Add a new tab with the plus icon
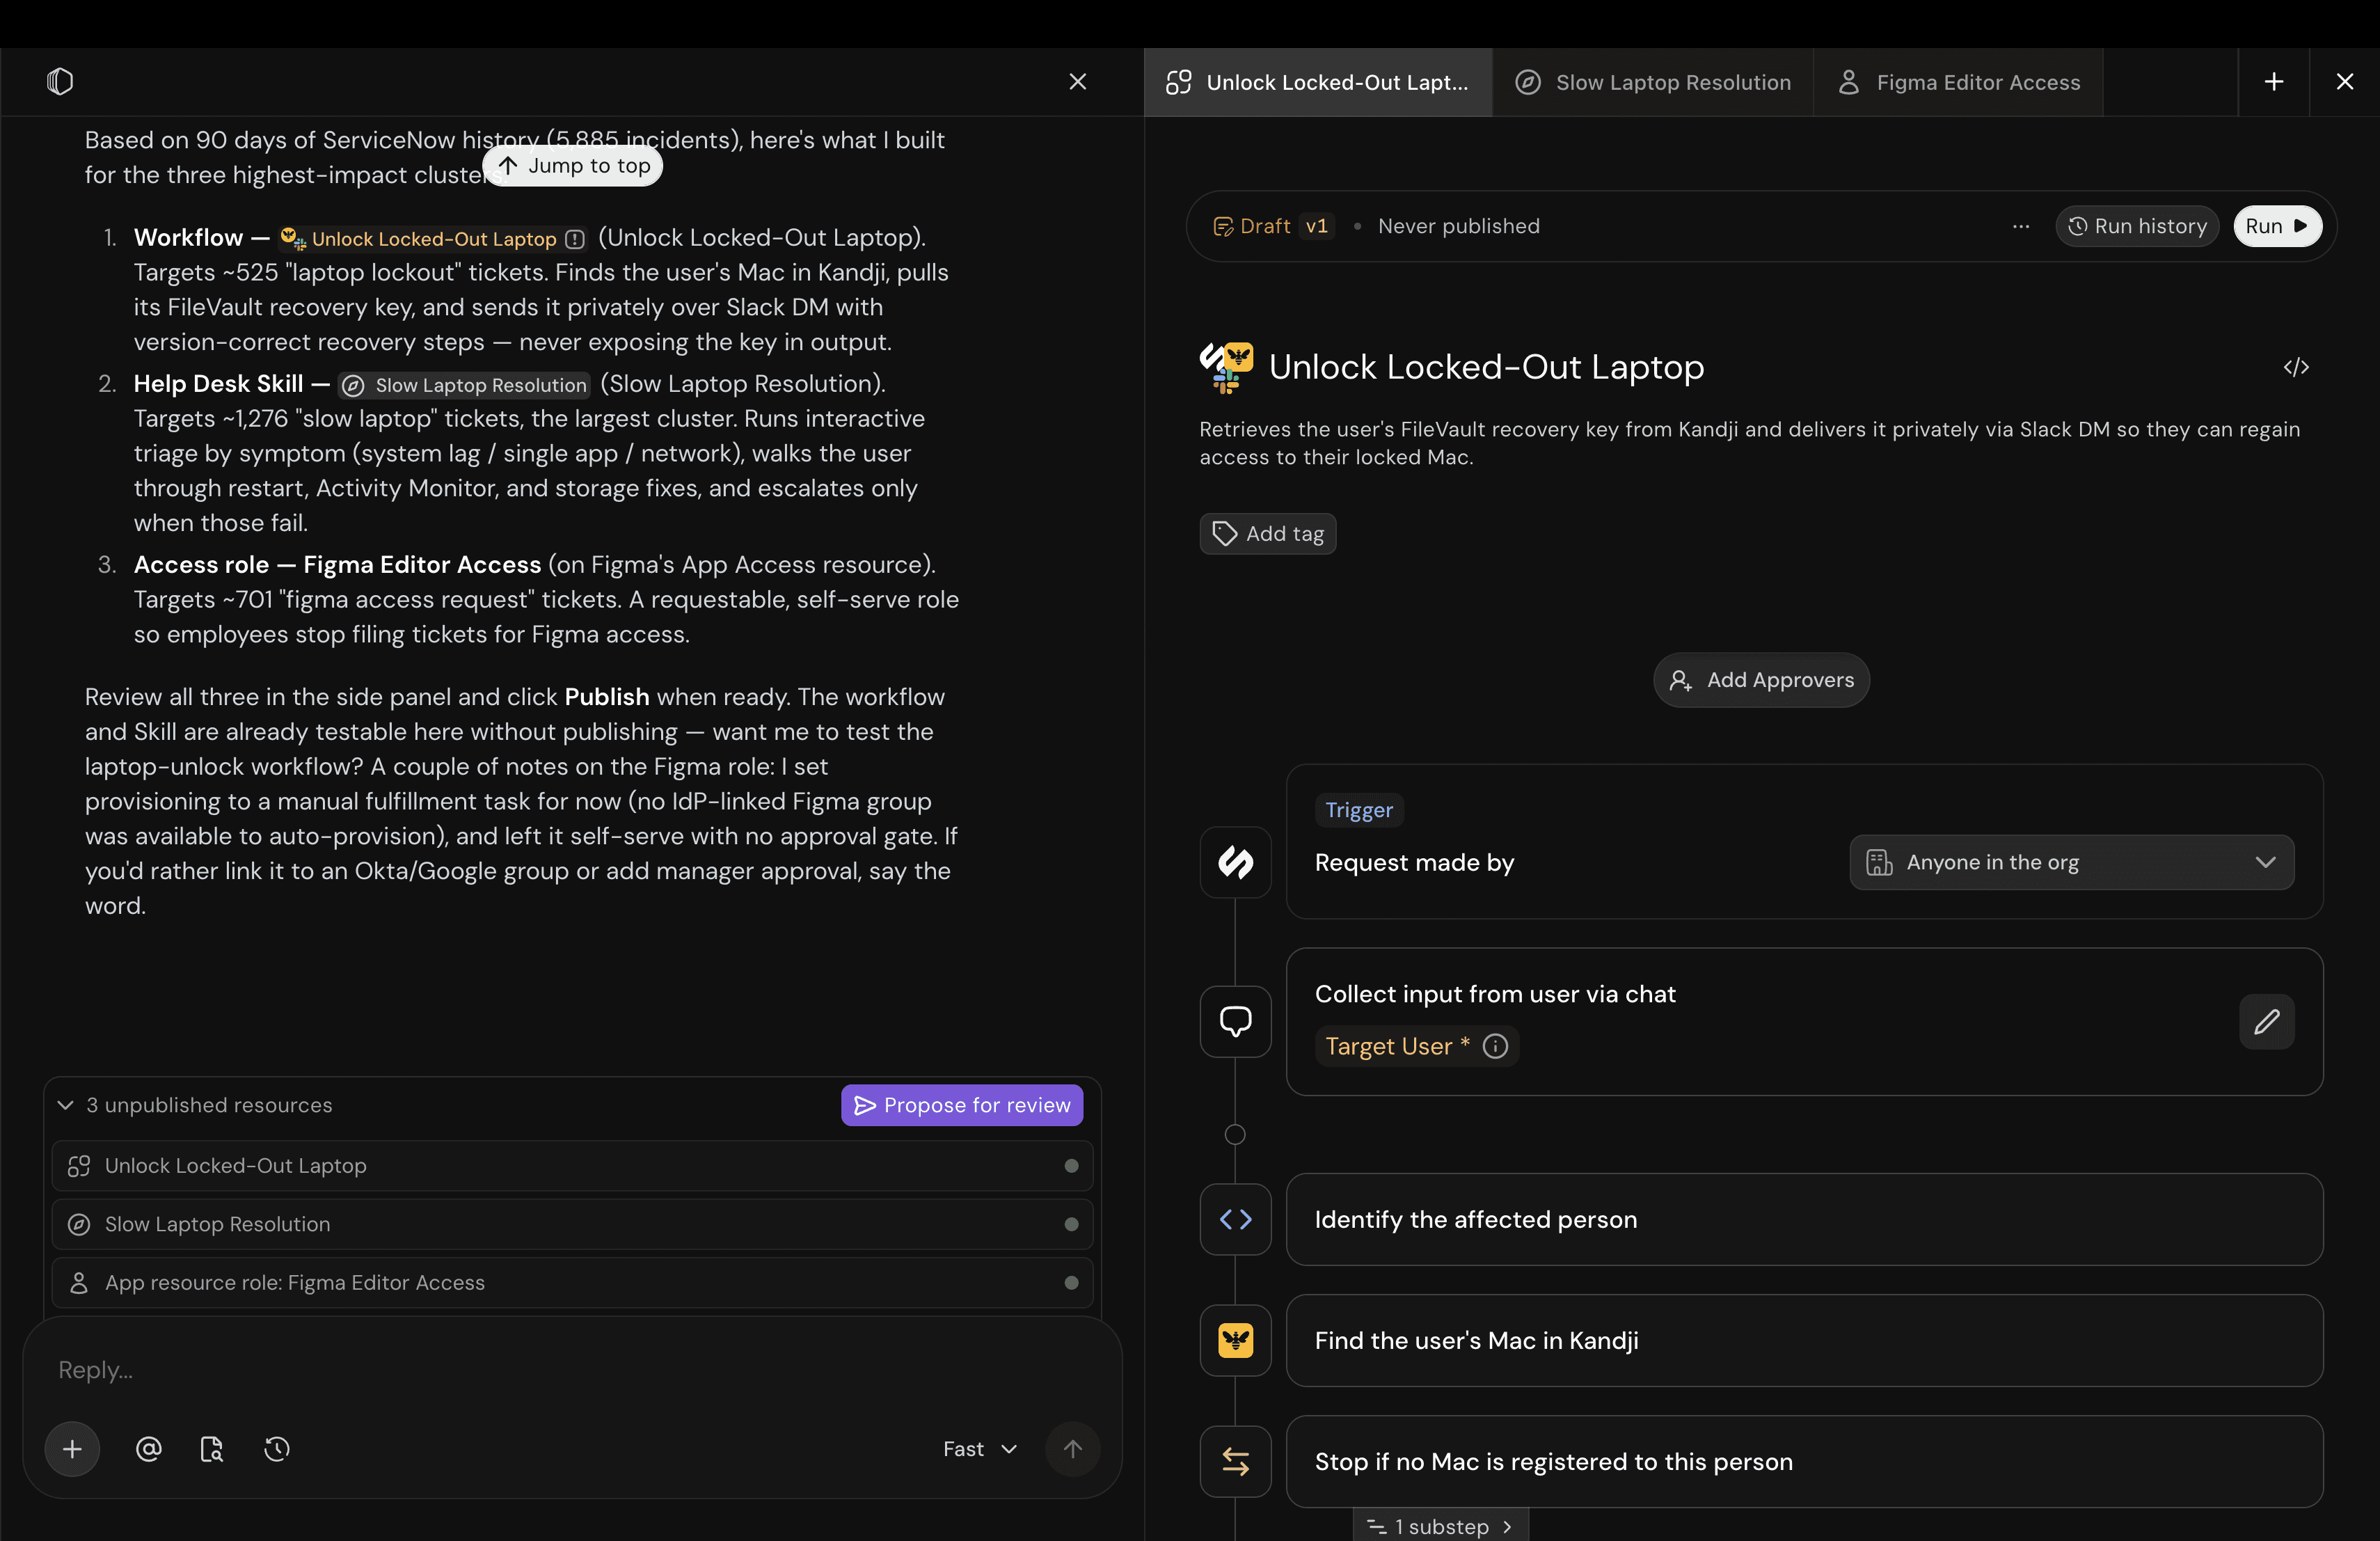2380x1541 pixels. [2274, 82]
